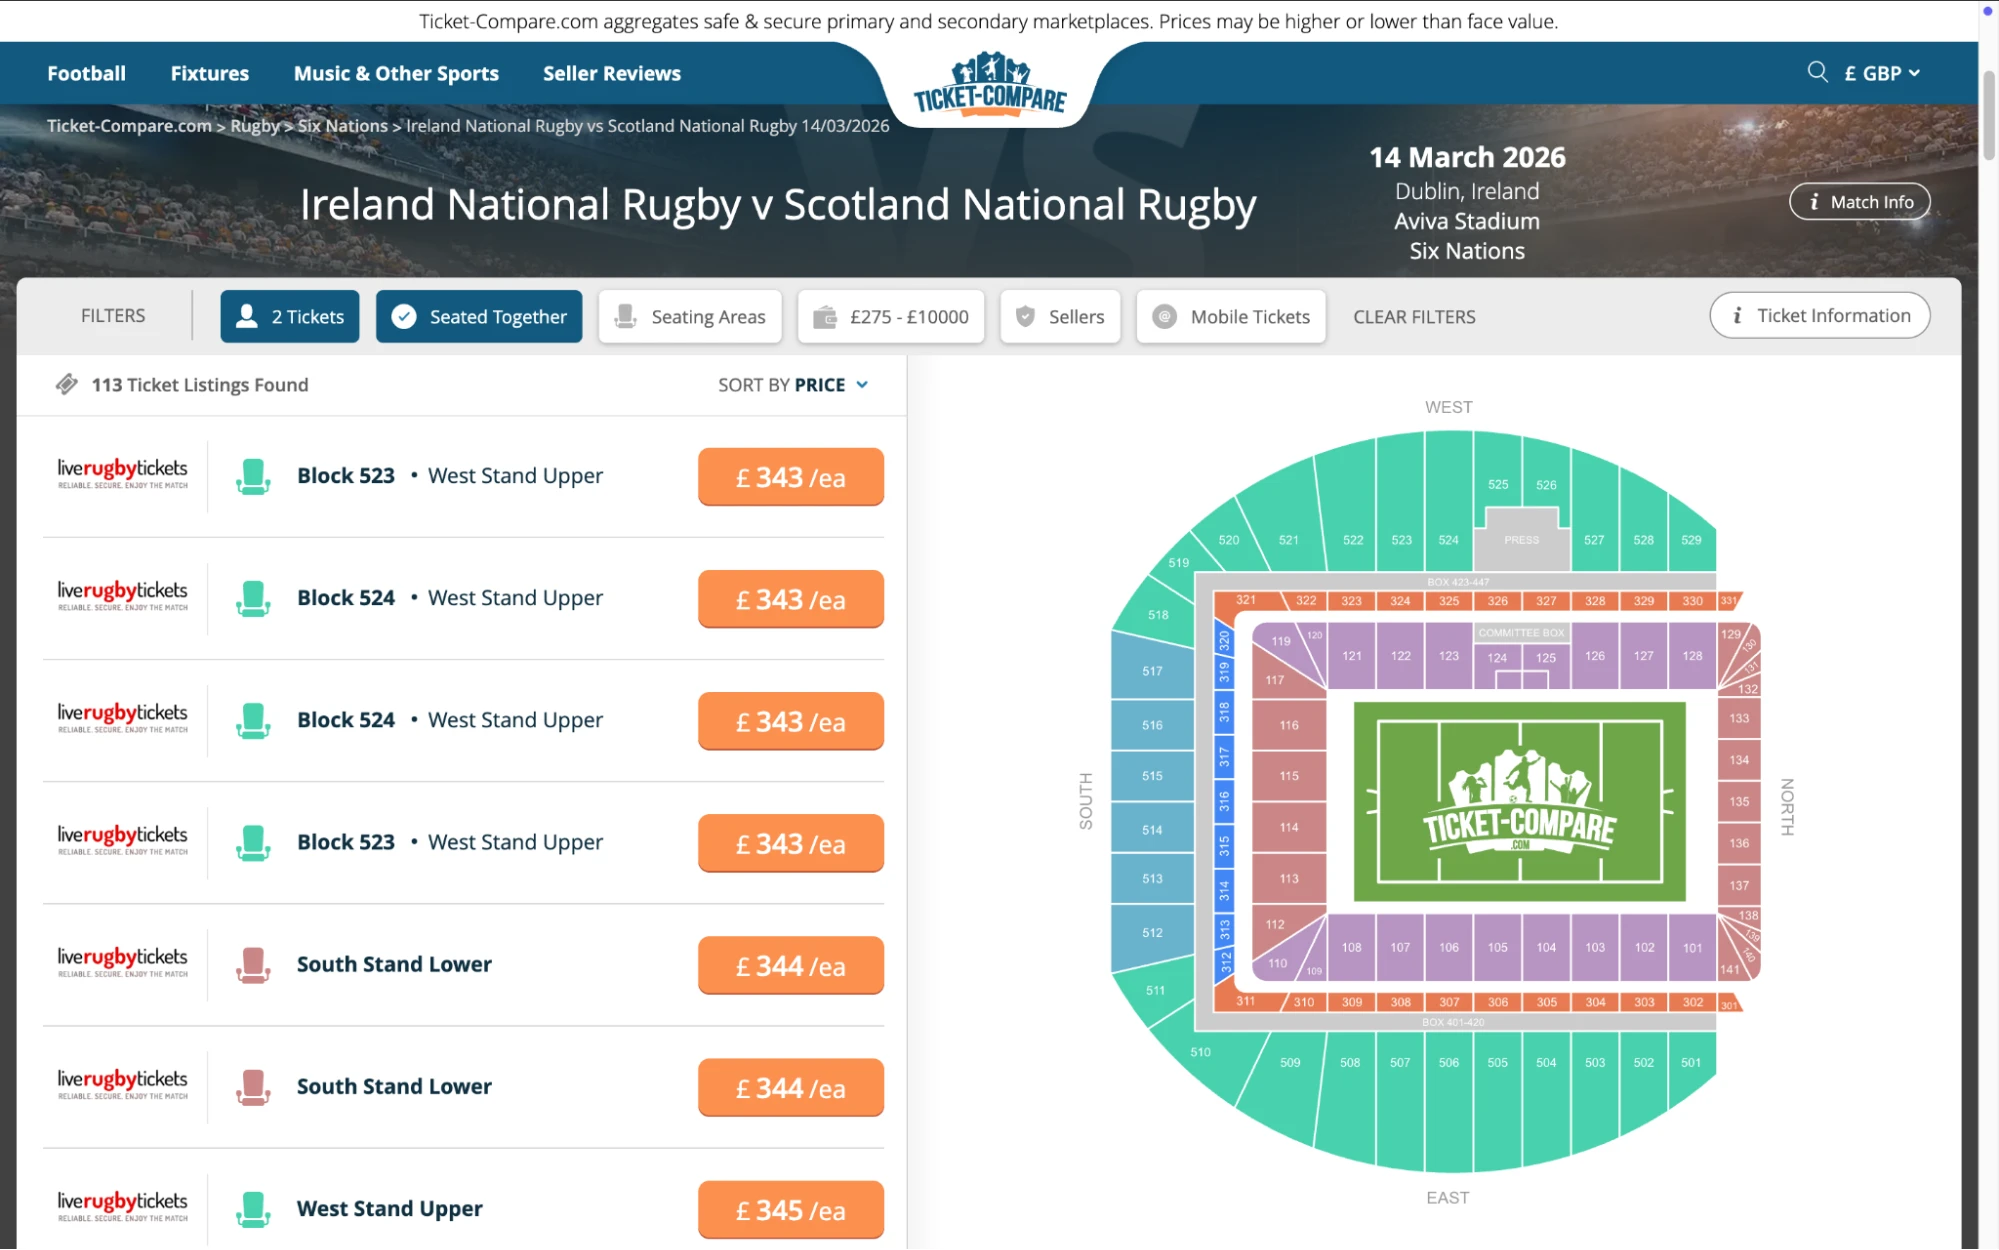Click the shield icon on the Sellers filter

coord(1025,316)
